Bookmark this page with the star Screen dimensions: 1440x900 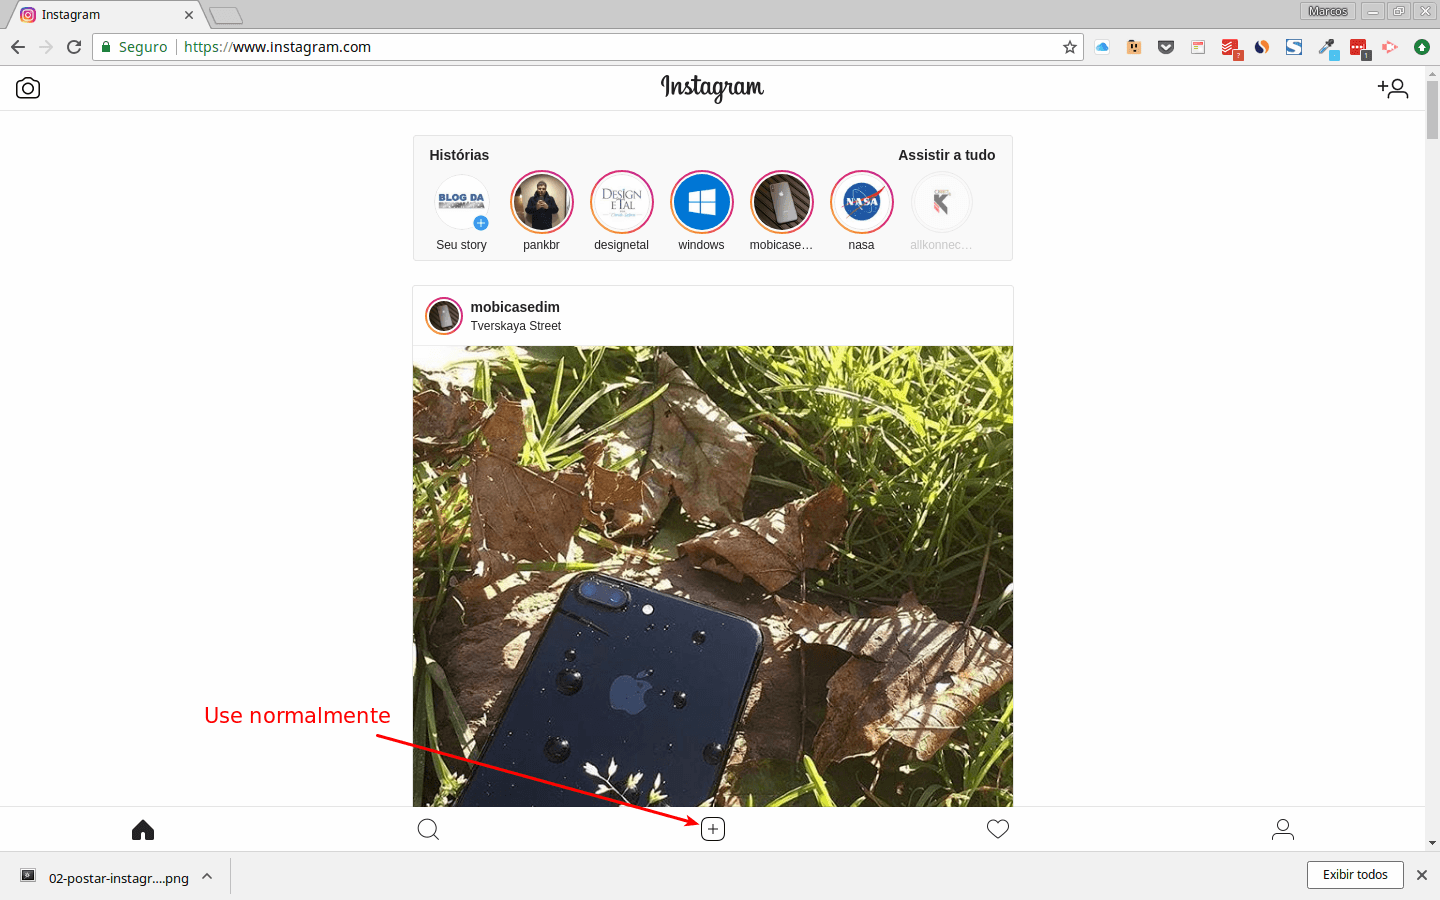pos(1070,47)
